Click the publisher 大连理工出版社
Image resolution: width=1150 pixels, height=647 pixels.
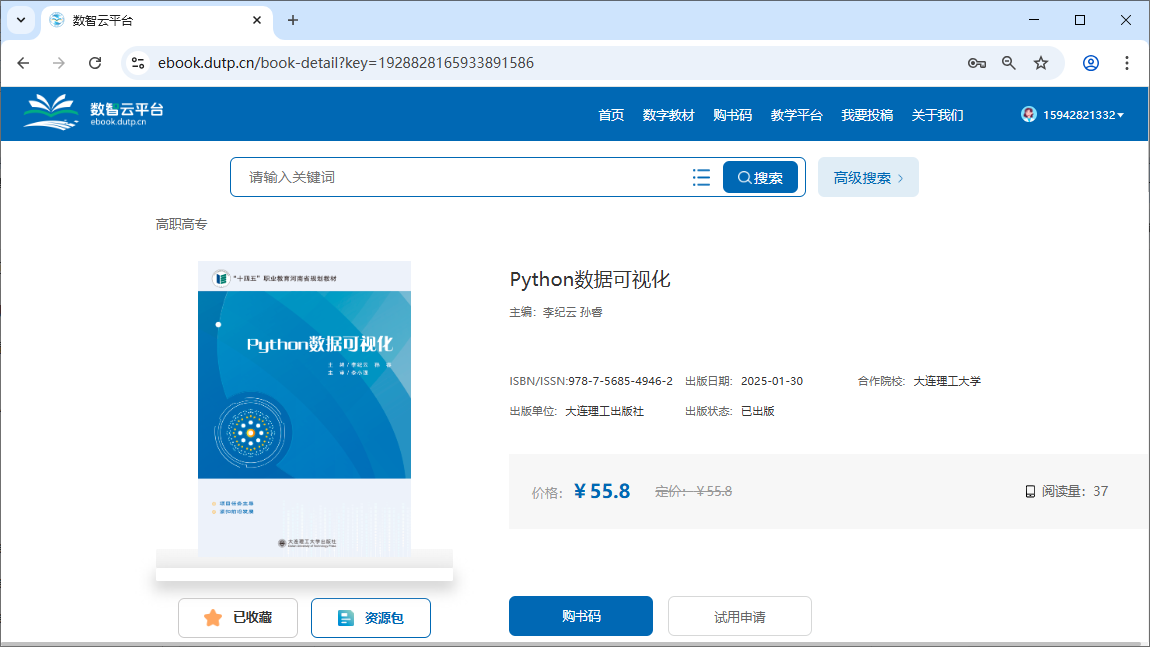tap(604, 412)
